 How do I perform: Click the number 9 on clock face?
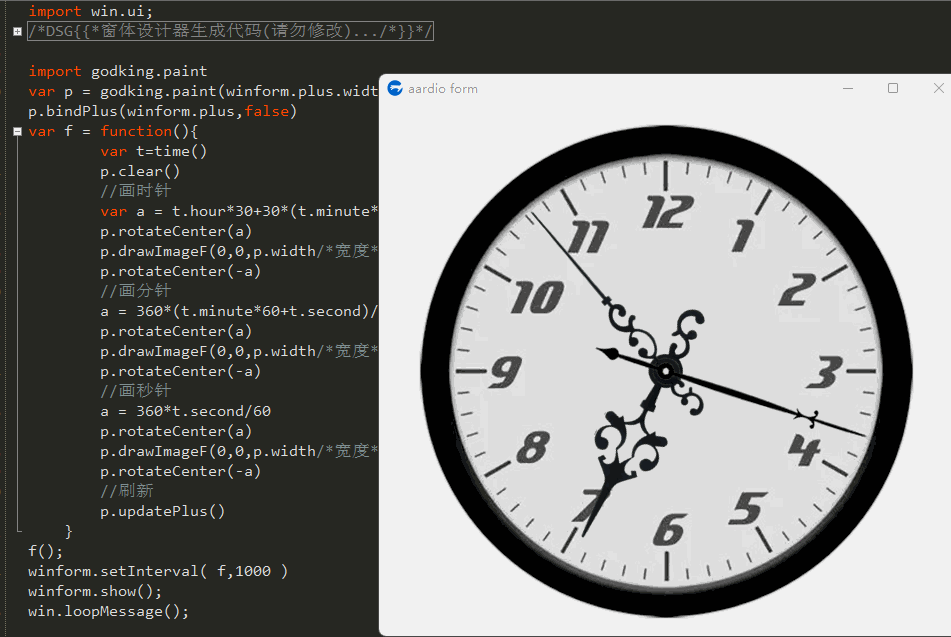506,372
